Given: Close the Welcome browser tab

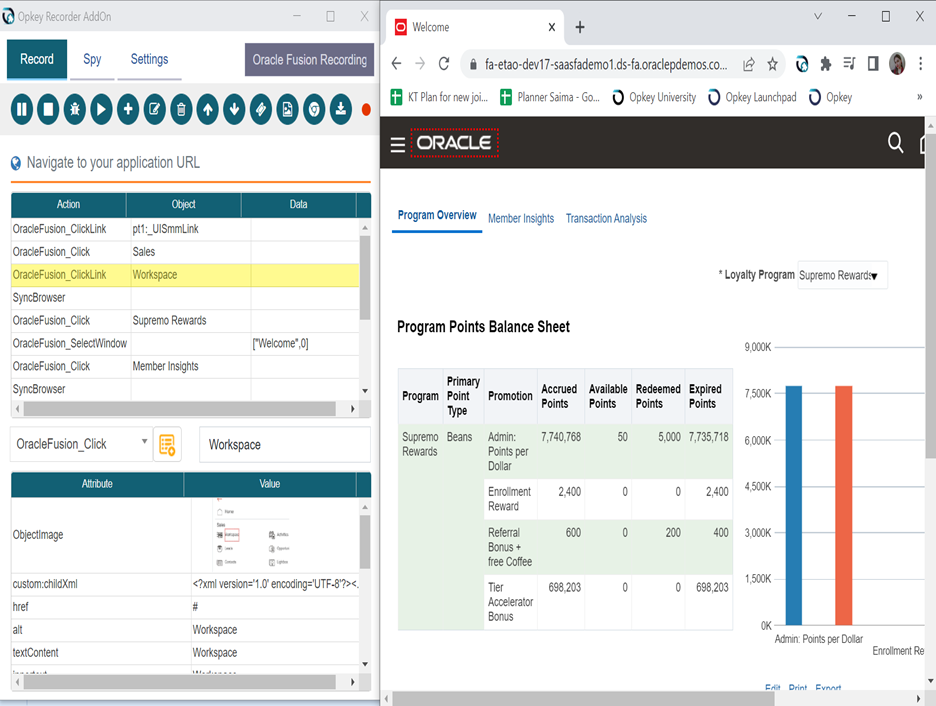Looking at the screenshot, I should 552,27.
